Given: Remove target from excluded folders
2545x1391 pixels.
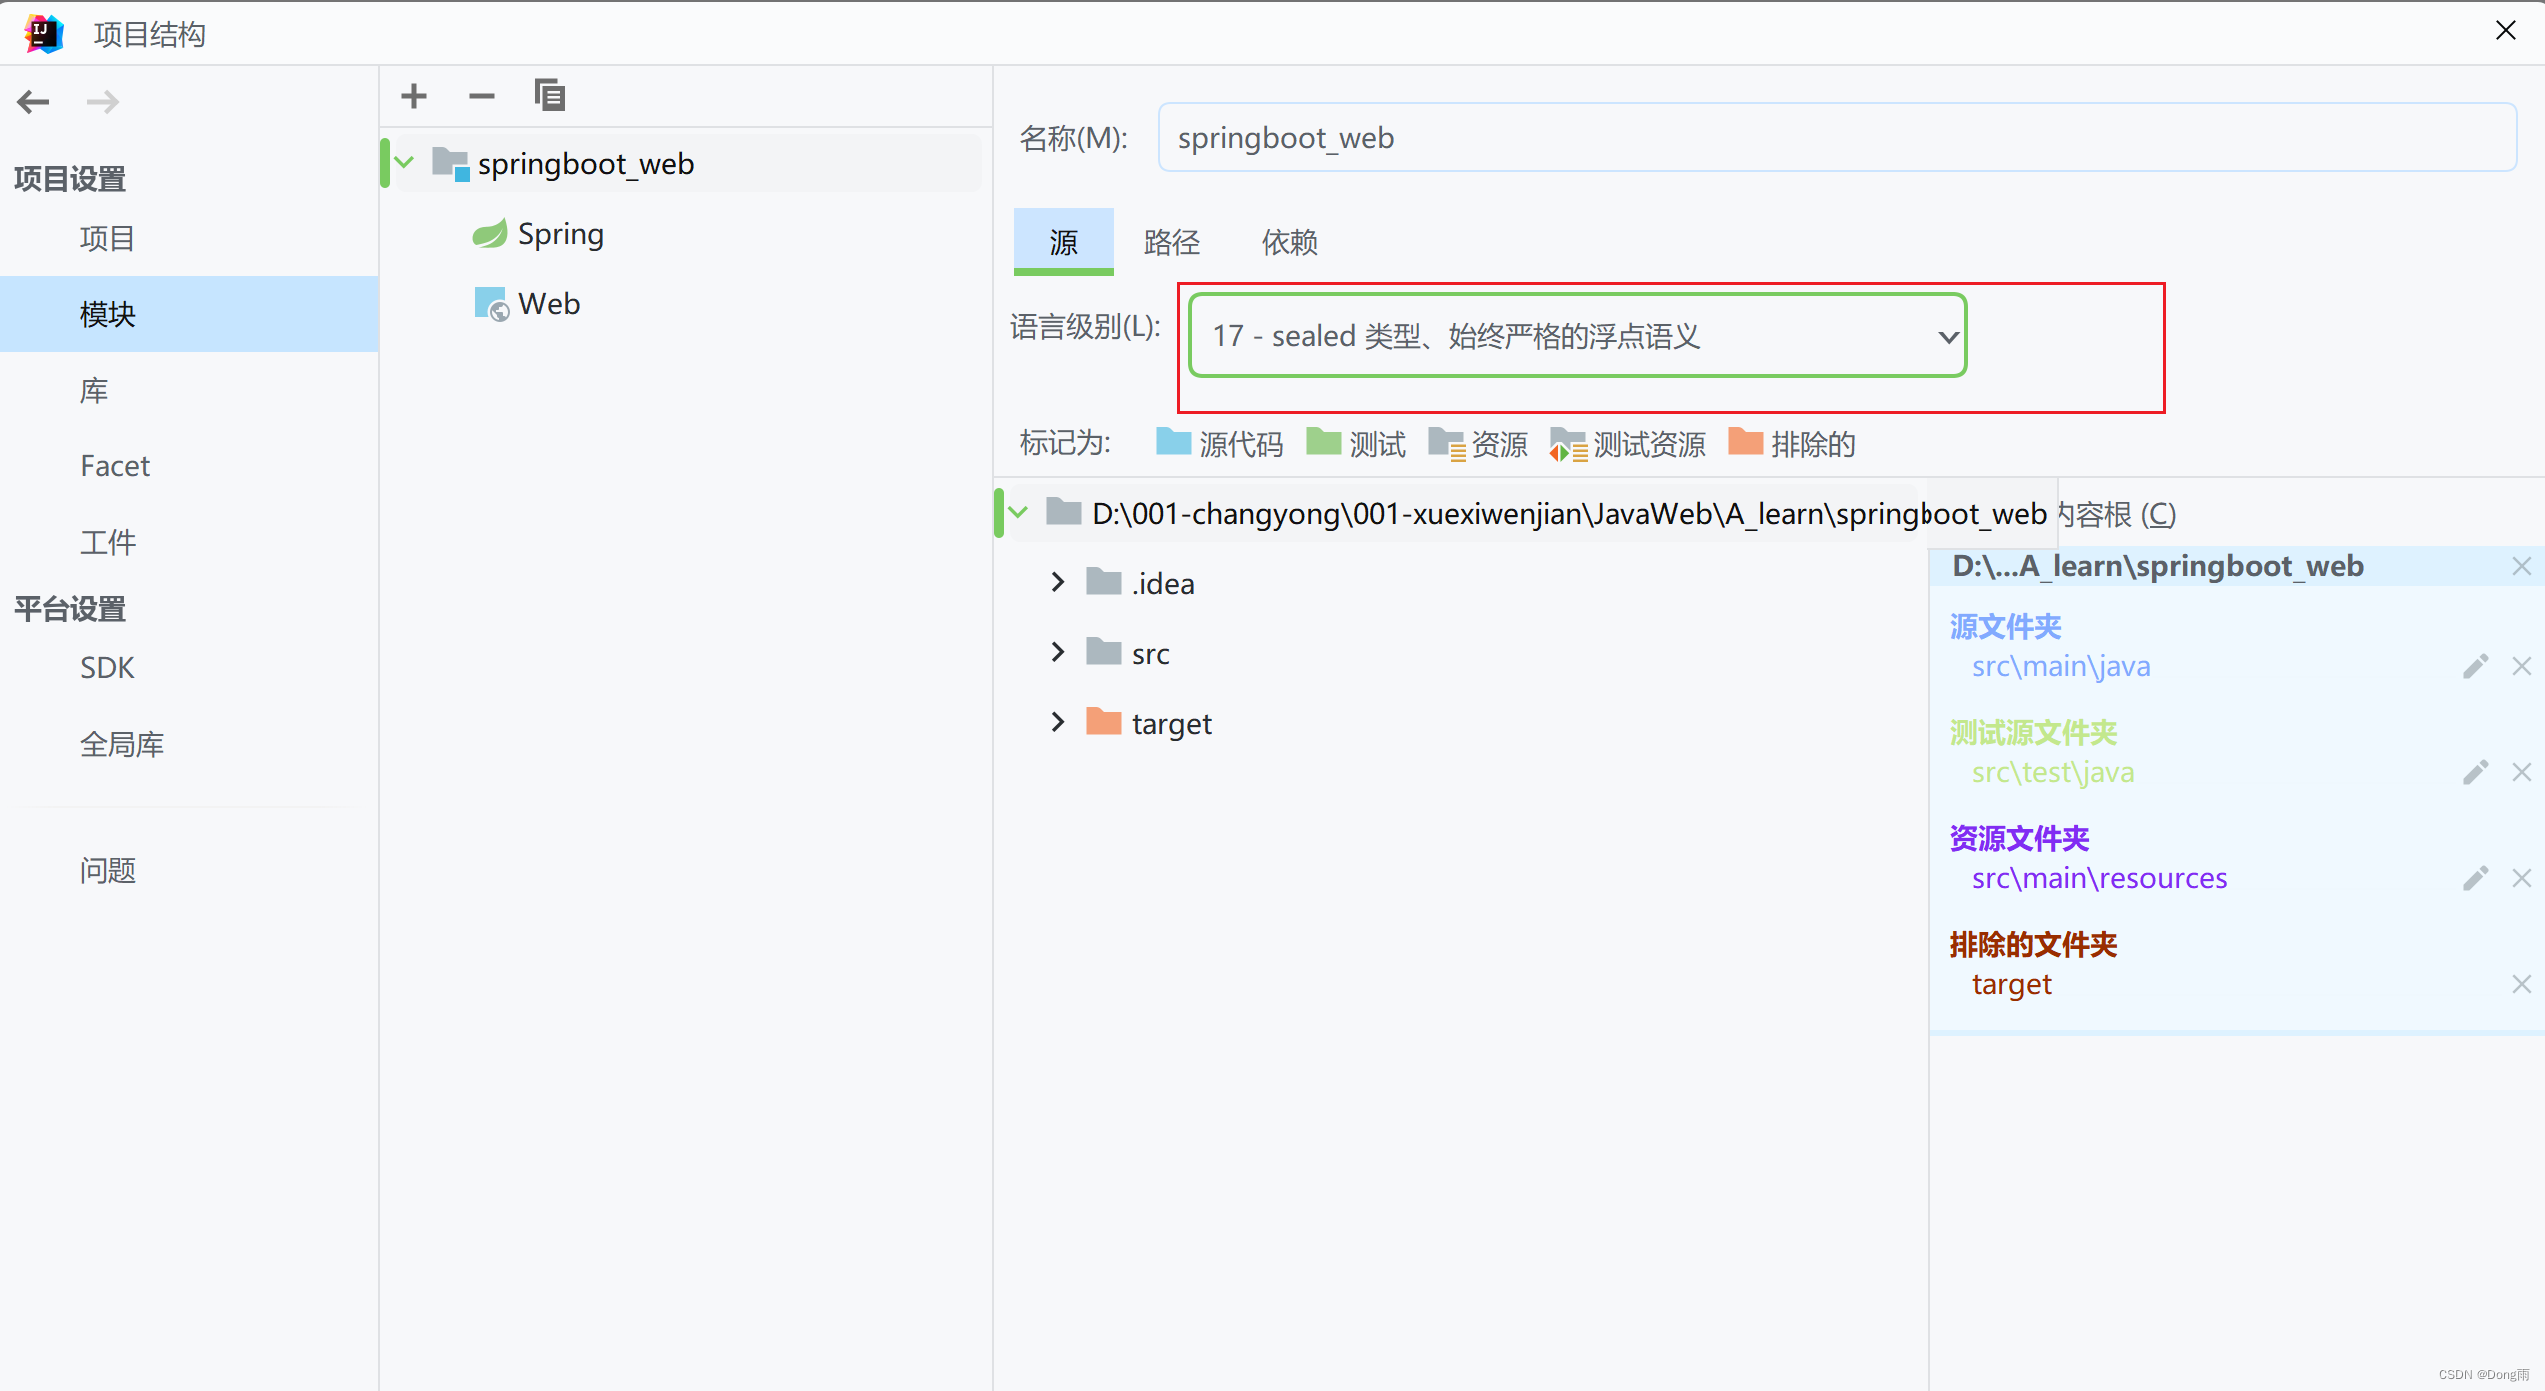Looking at the screenshot, I should pos(2522,985).
